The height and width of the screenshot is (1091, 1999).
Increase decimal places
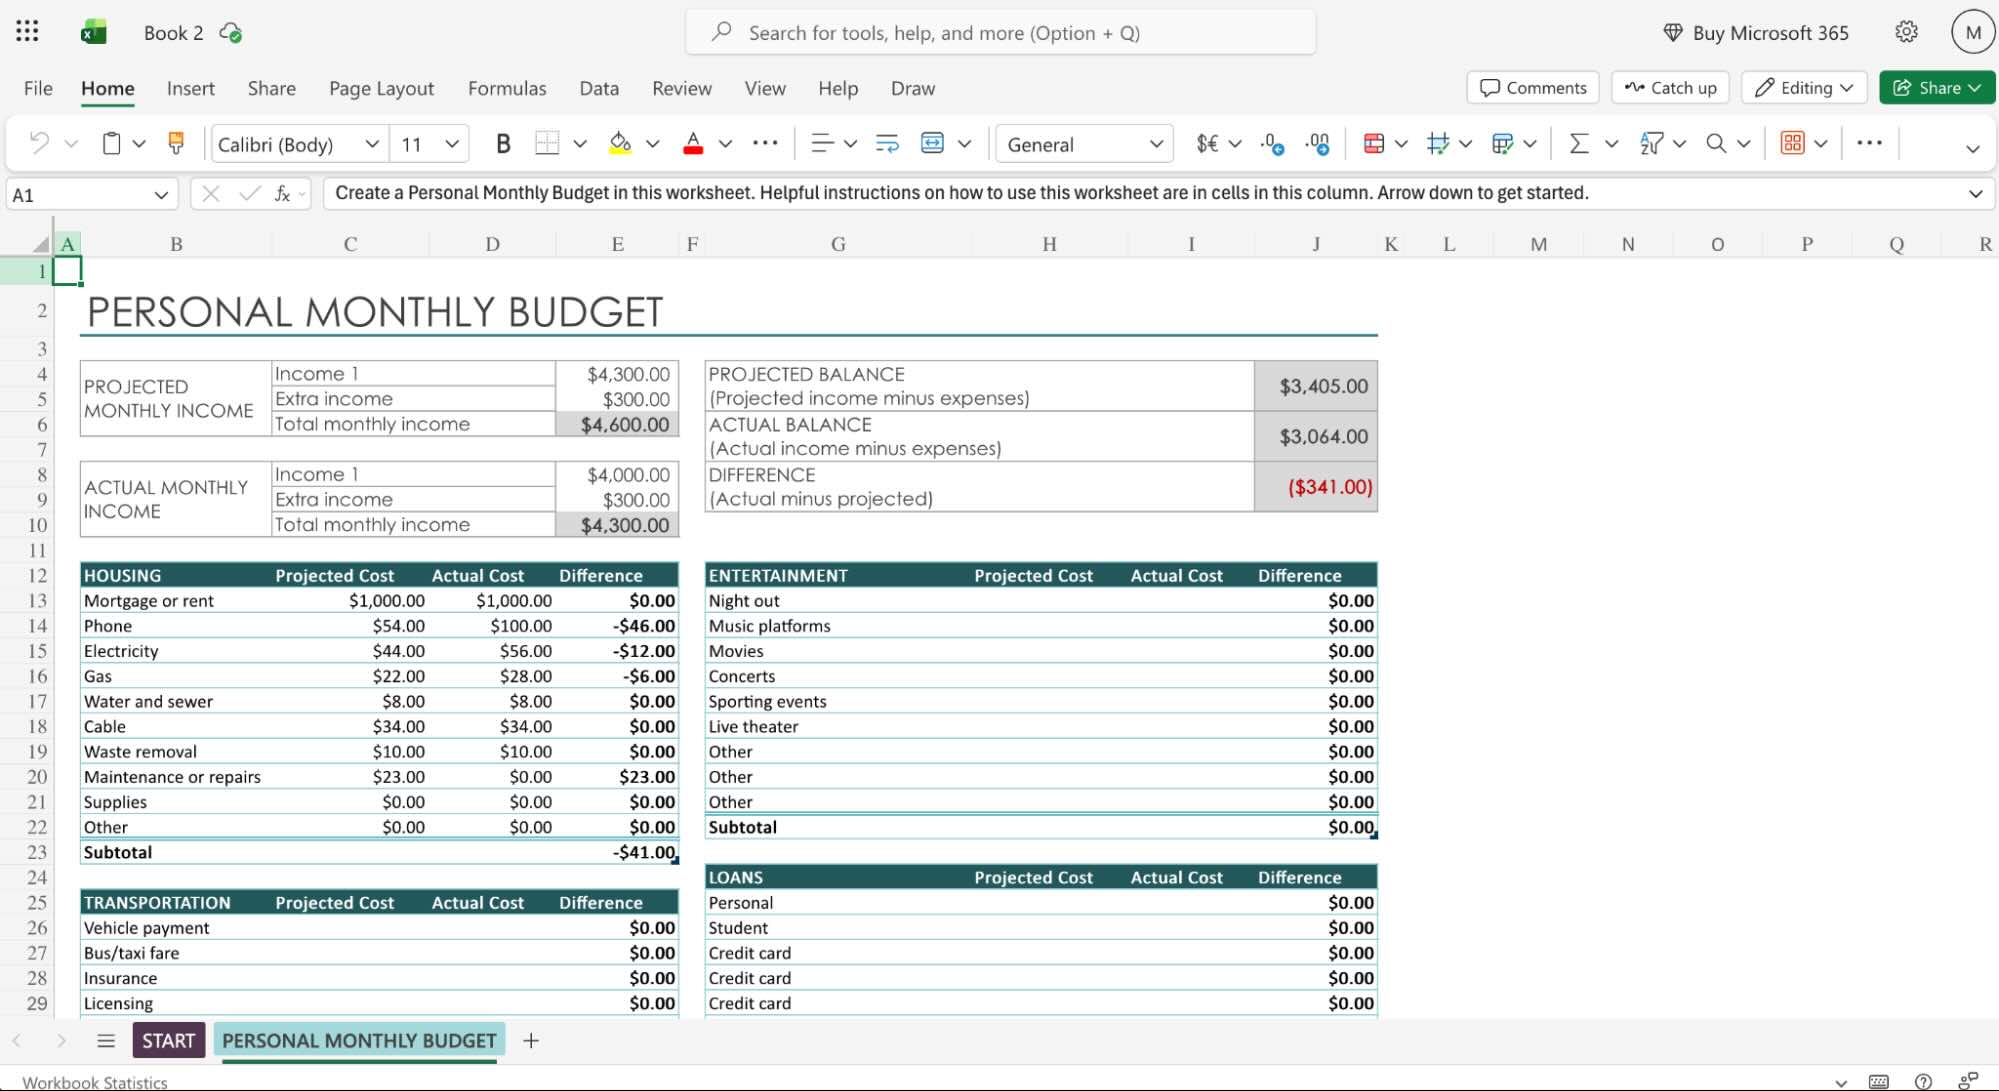point(1318,143)
